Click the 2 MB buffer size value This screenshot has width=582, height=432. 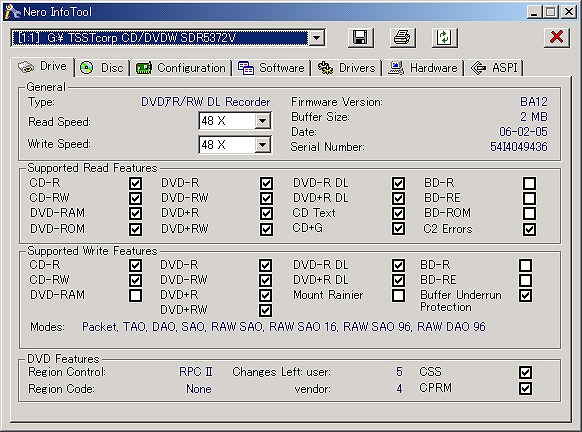[x=534, y=117]
